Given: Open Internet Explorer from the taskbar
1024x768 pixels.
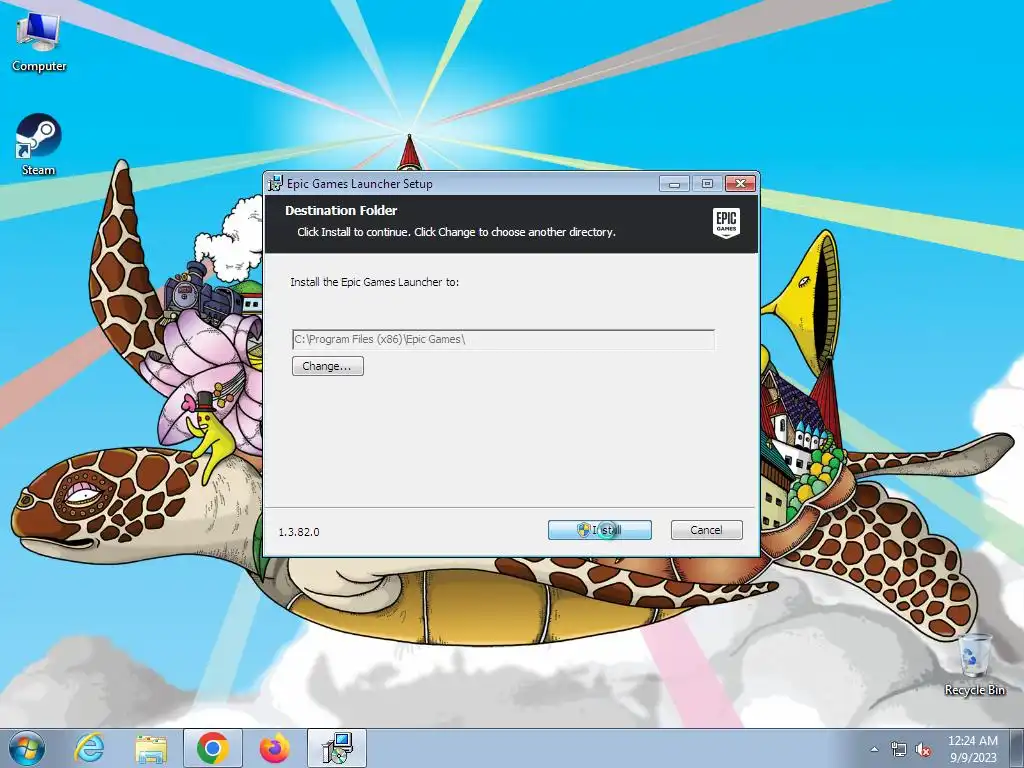Looking at the screenshot, I should [89, 748].
